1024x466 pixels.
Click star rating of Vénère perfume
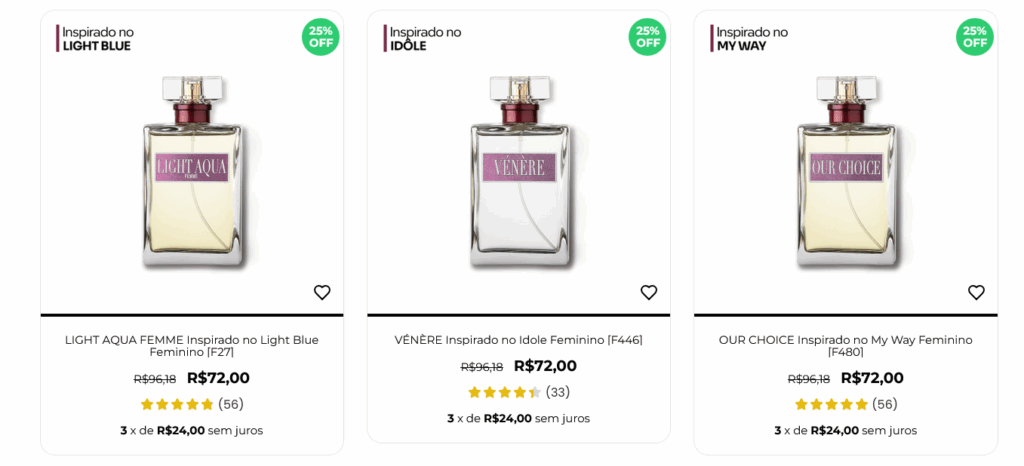(x=504, y=392)
